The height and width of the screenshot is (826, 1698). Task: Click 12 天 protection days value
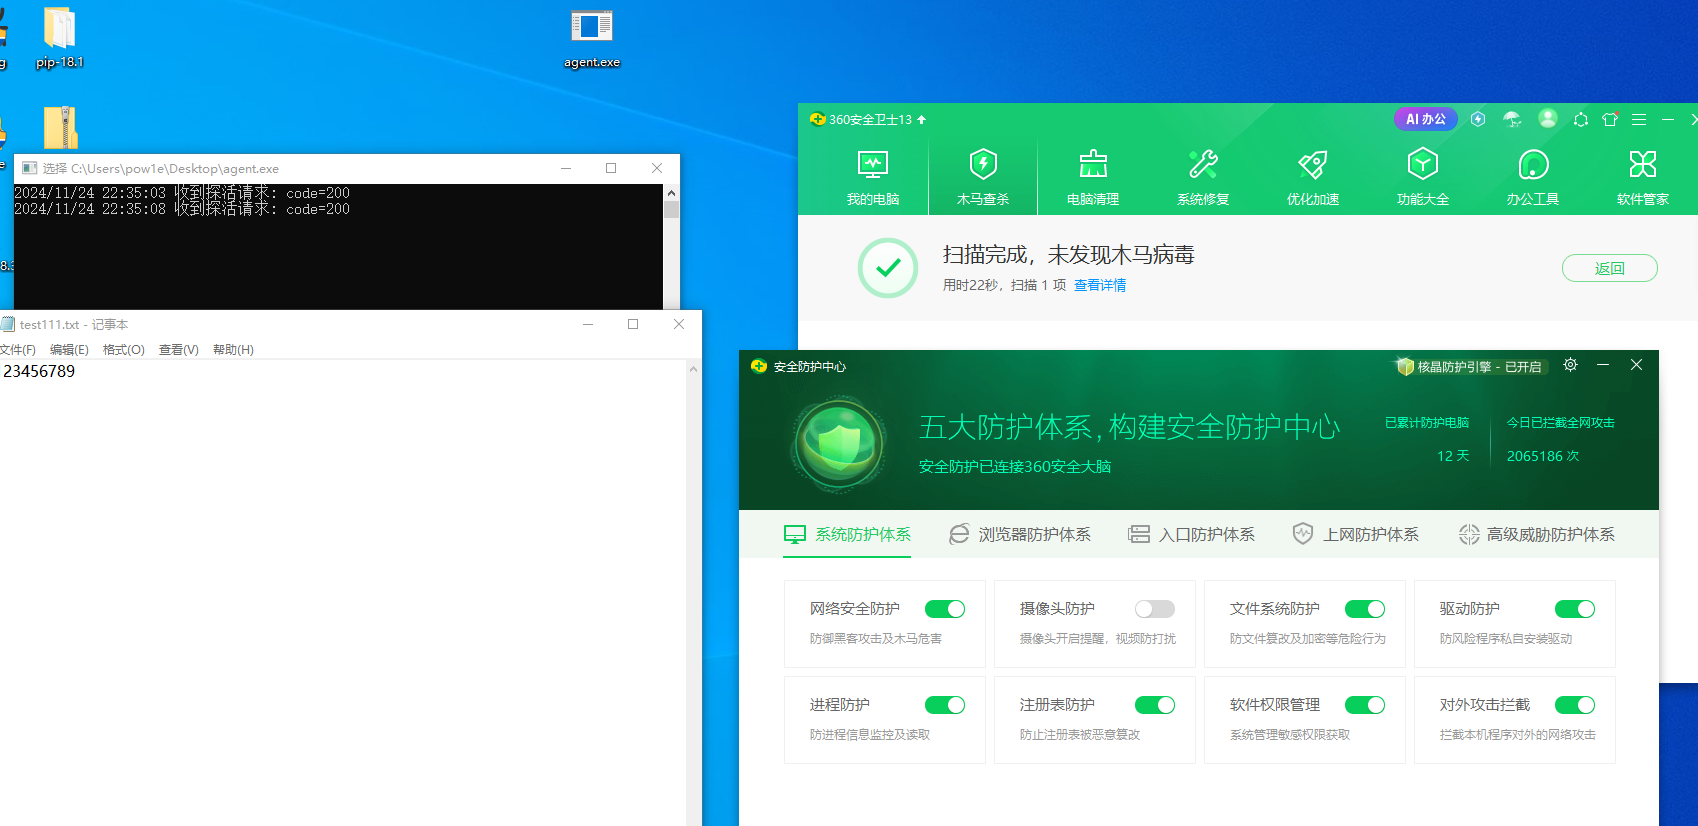[x=1453, y=456]
